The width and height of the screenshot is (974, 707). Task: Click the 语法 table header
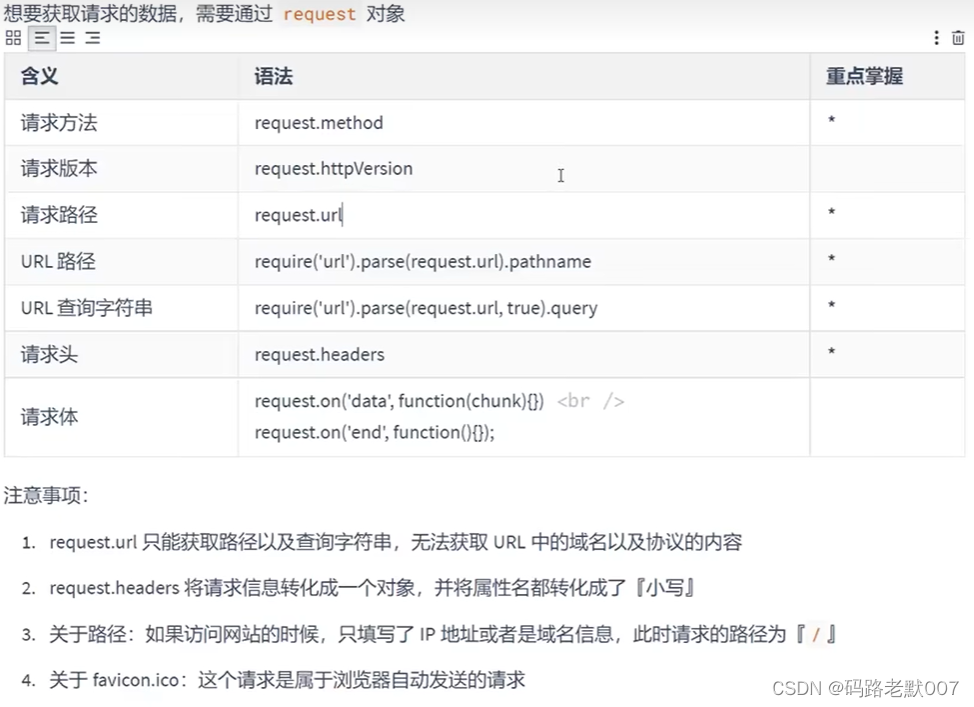[x=272, y=76]
